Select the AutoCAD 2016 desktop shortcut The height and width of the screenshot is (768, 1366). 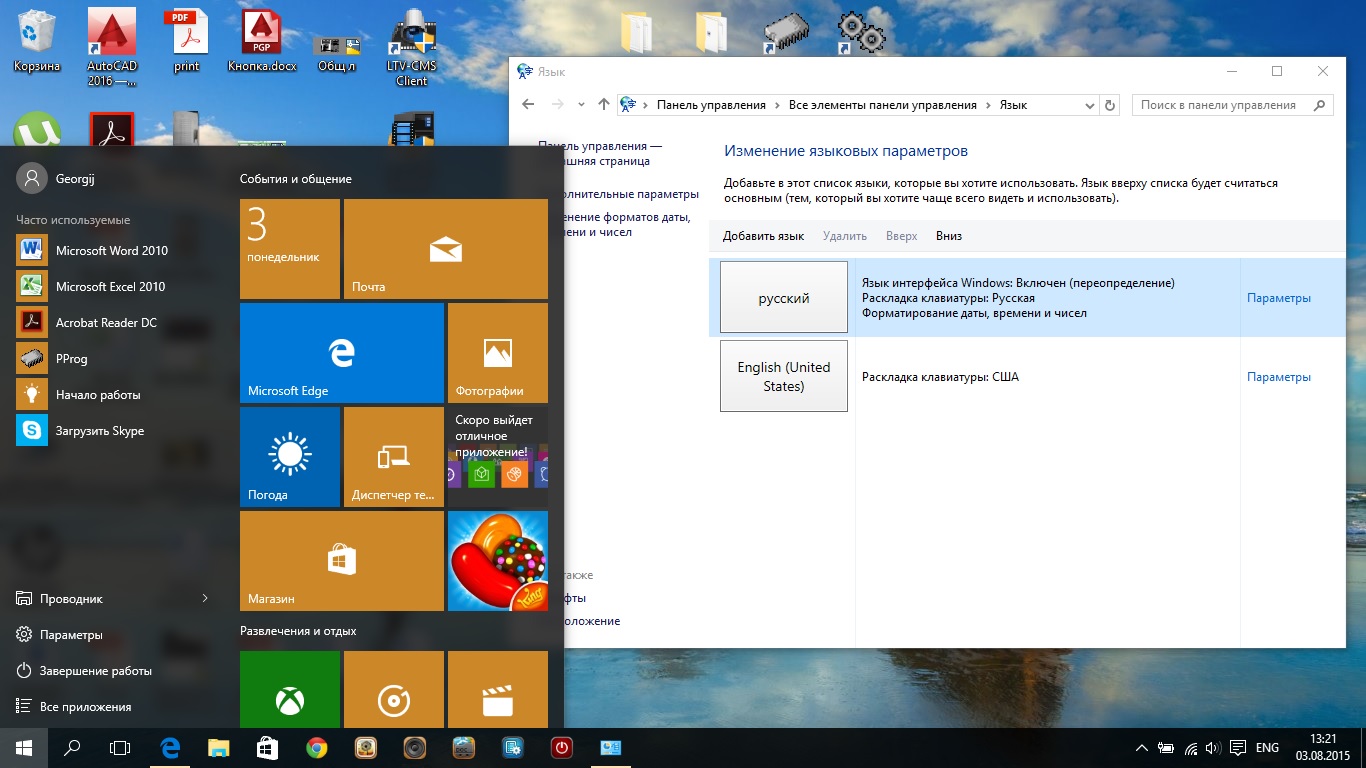click(x=112, y=47)
